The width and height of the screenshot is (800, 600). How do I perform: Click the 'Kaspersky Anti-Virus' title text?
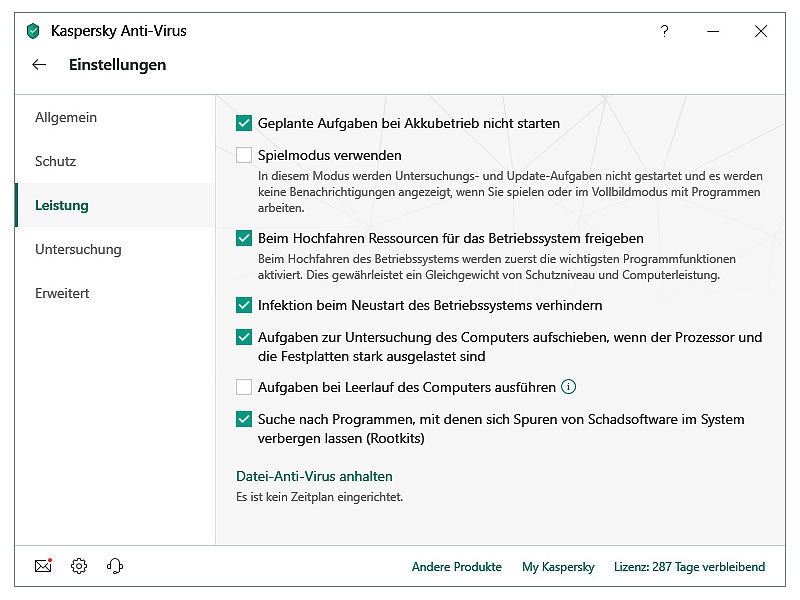coord(118,31)
